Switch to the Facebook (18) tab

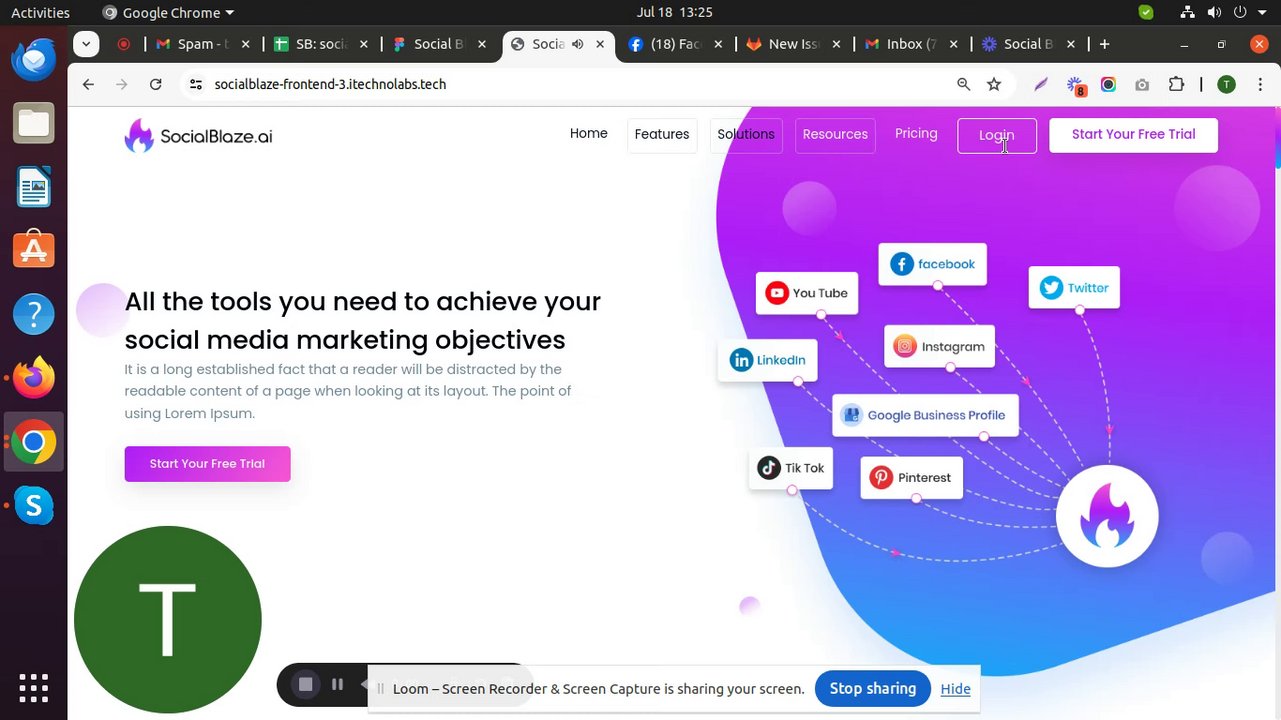676,44
